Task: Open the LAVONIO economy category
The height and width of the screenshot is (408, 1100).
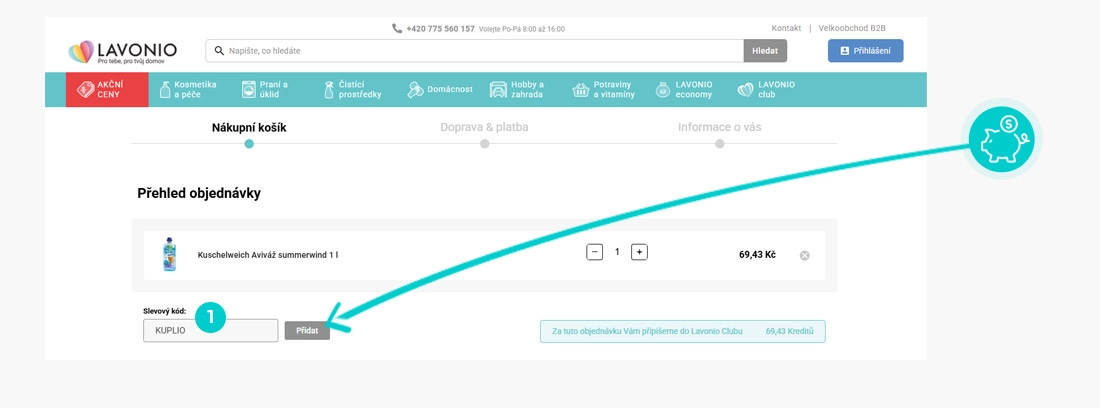Action: 685,90
